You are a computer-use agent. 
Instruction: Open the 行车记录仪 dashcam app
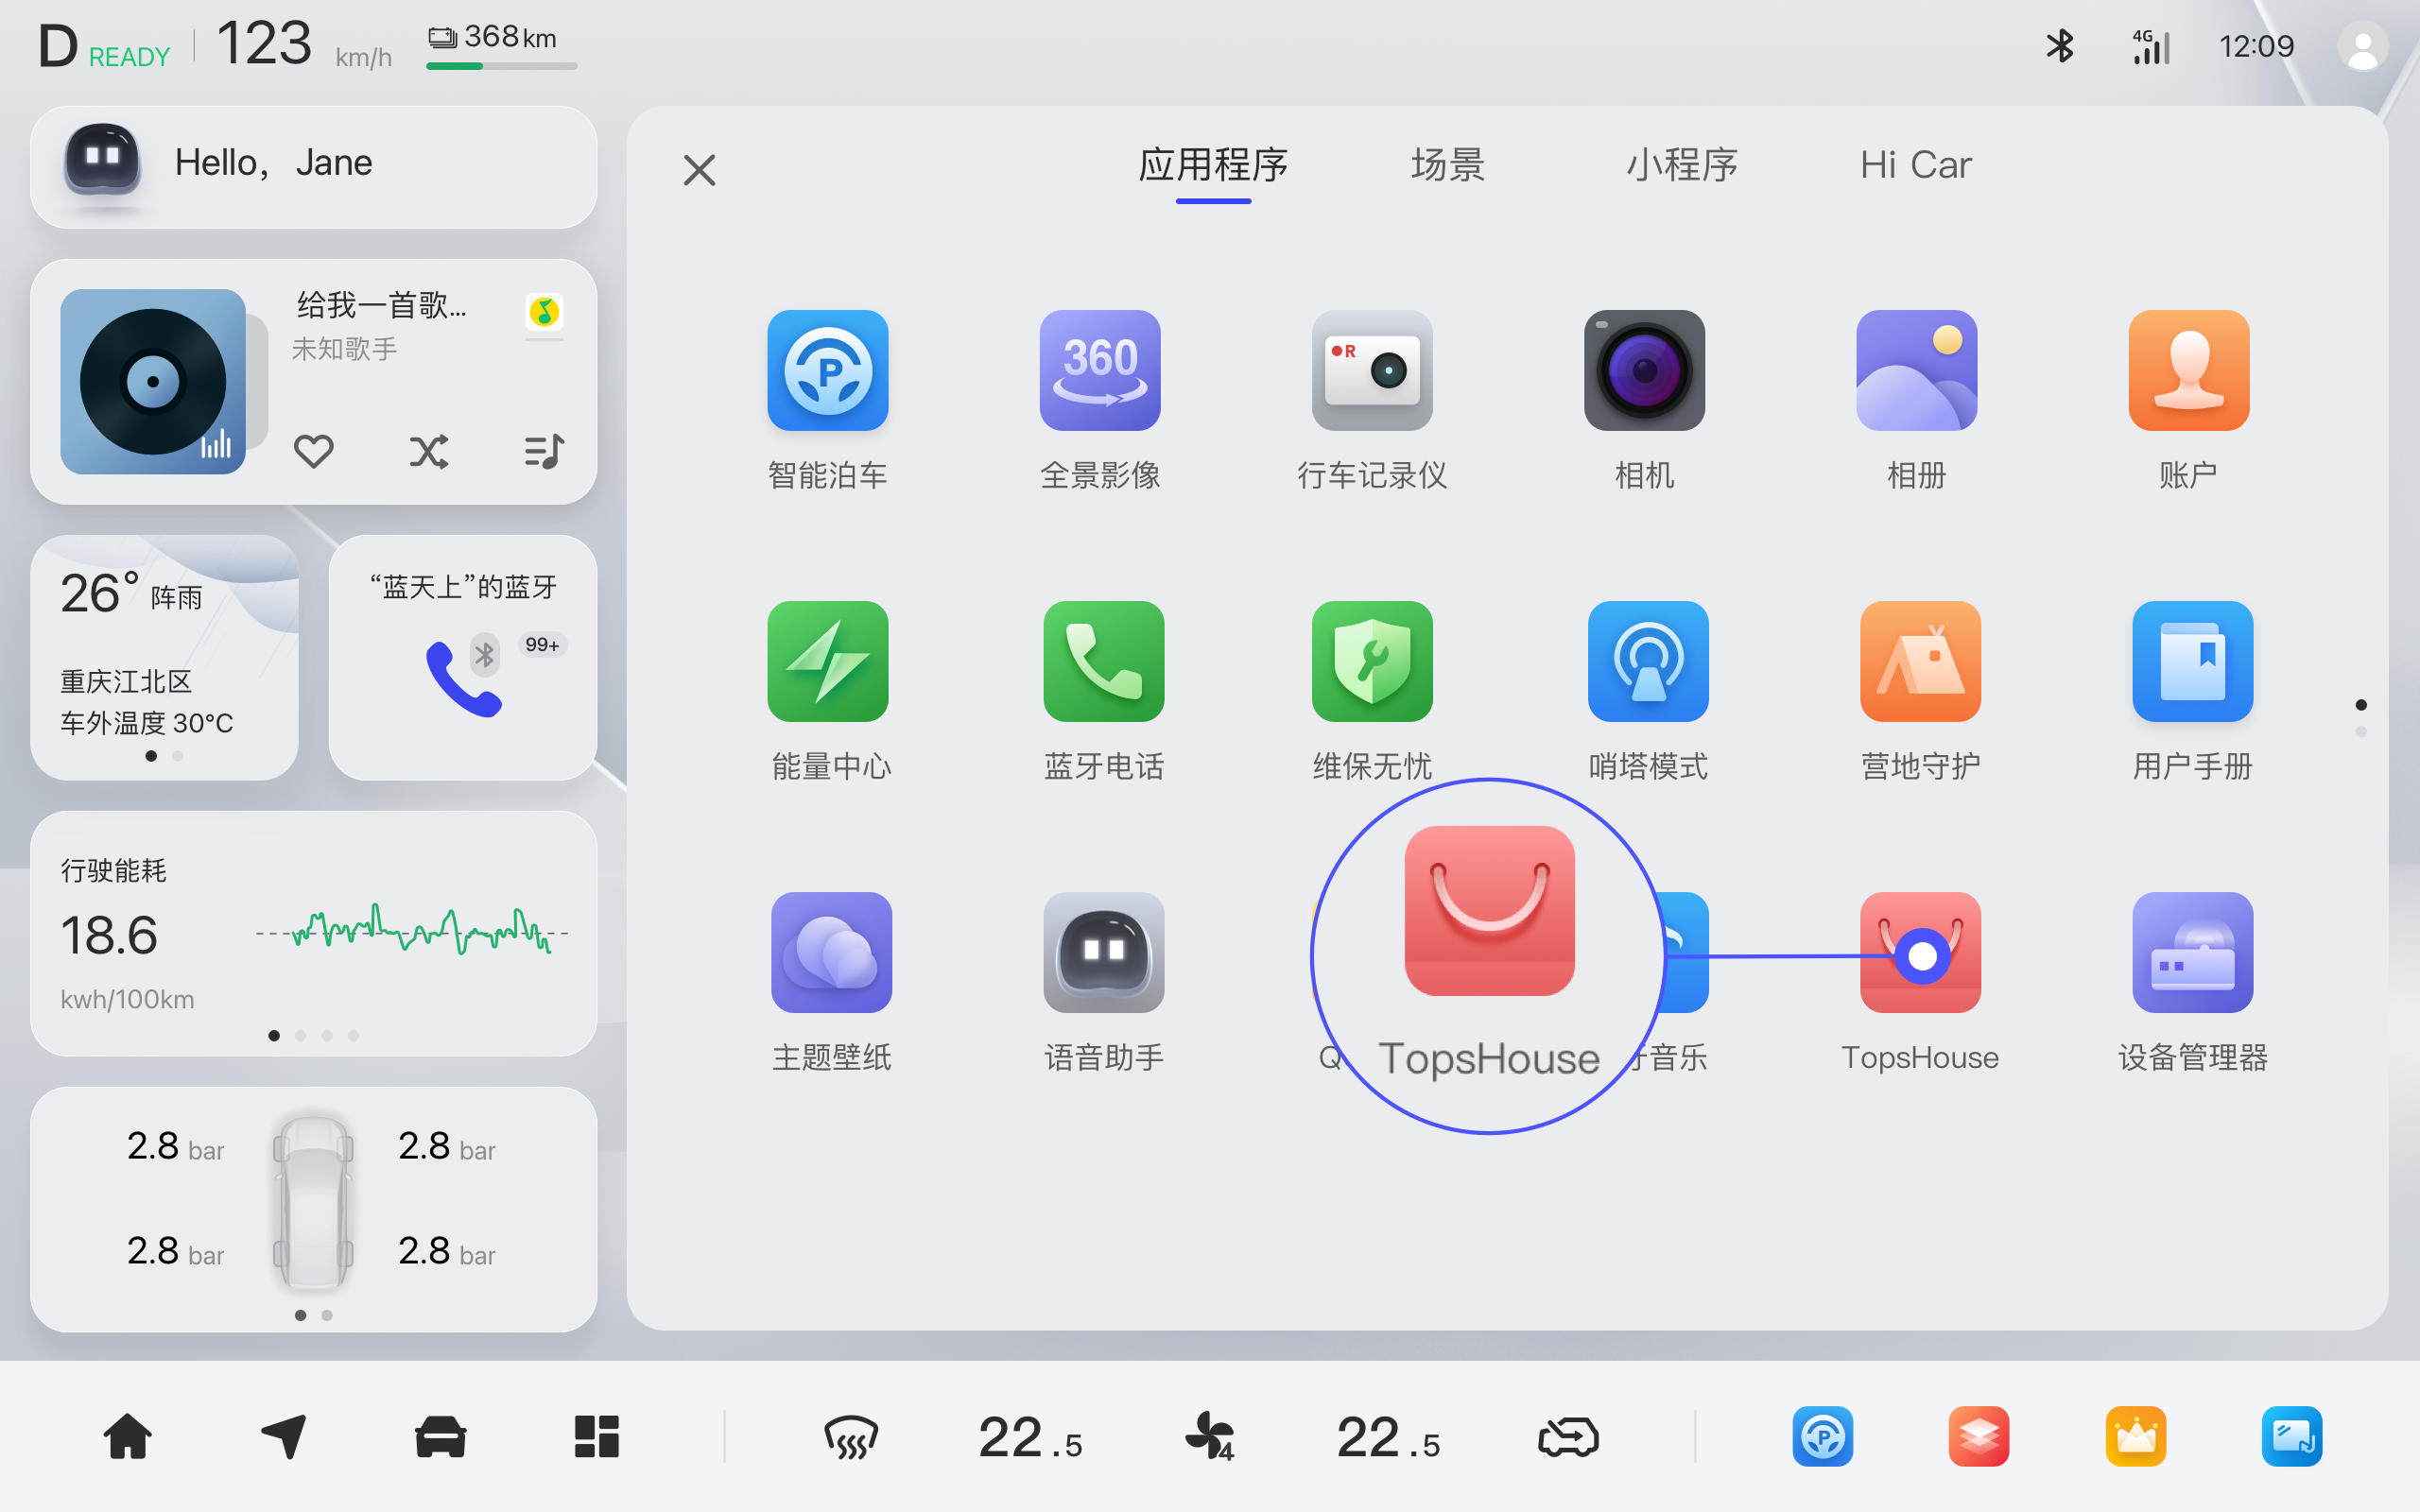tap(1372, 370)
